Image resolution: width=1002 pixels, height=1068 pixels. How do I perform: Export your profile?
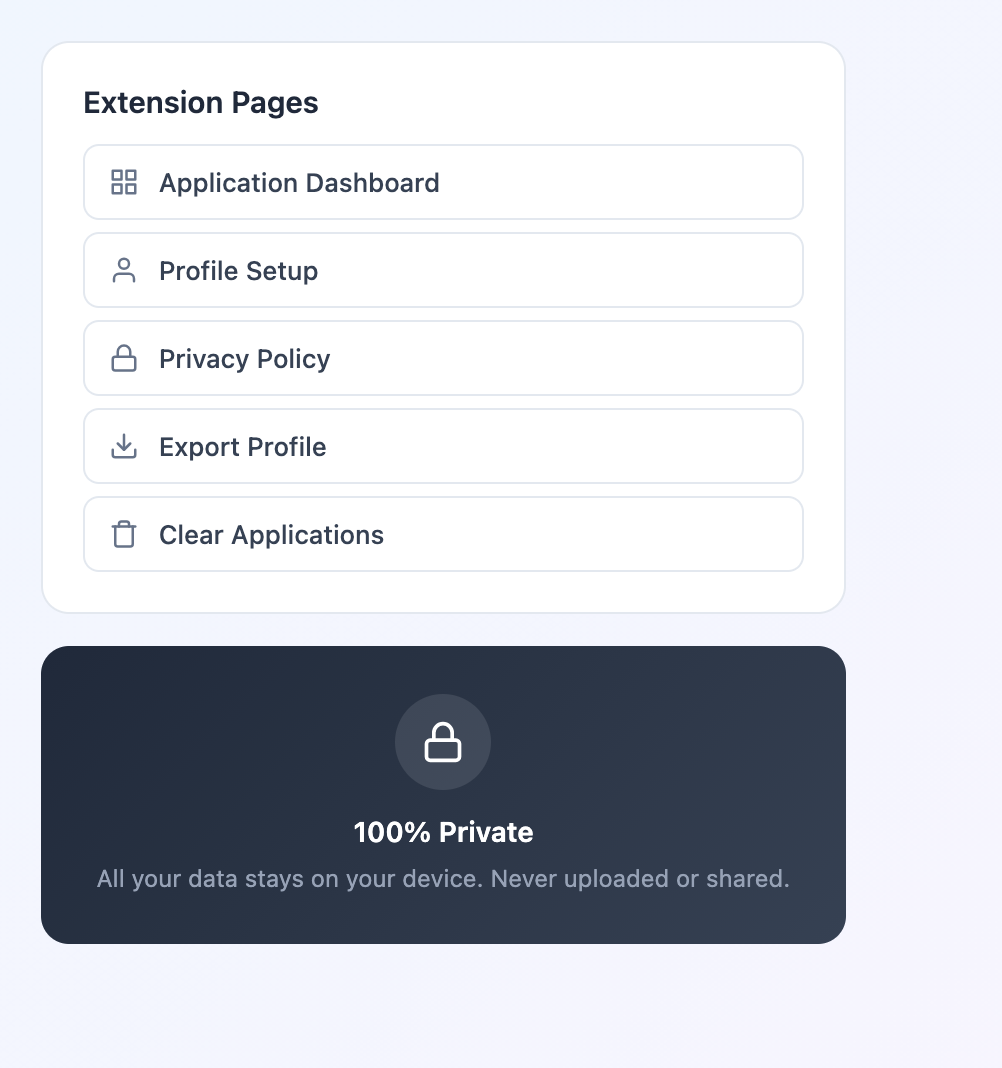[x=443, y=446]
